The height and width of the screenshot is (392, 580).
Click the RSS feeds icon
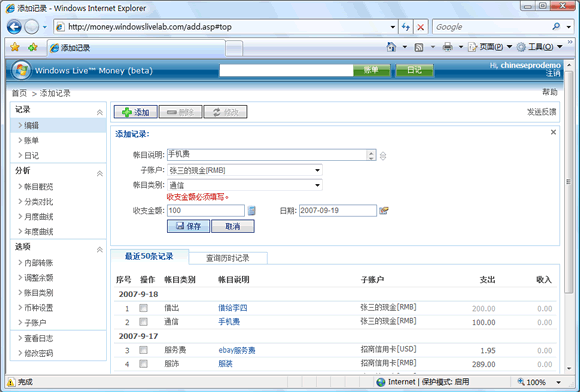click(419, 47)
